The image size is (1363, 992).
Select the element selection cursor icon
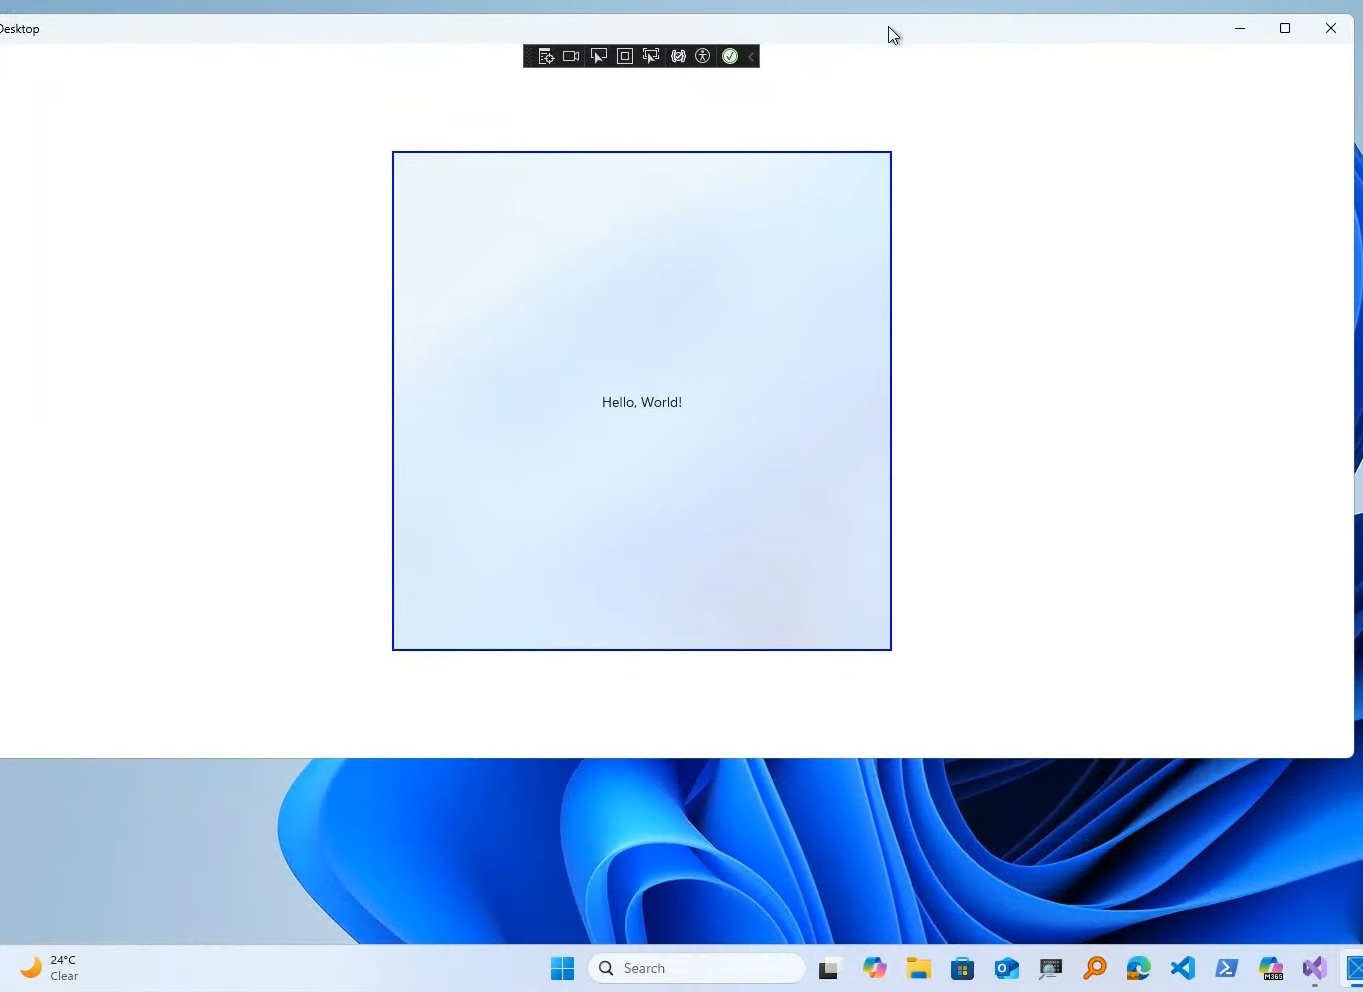(x=598, y=56)
